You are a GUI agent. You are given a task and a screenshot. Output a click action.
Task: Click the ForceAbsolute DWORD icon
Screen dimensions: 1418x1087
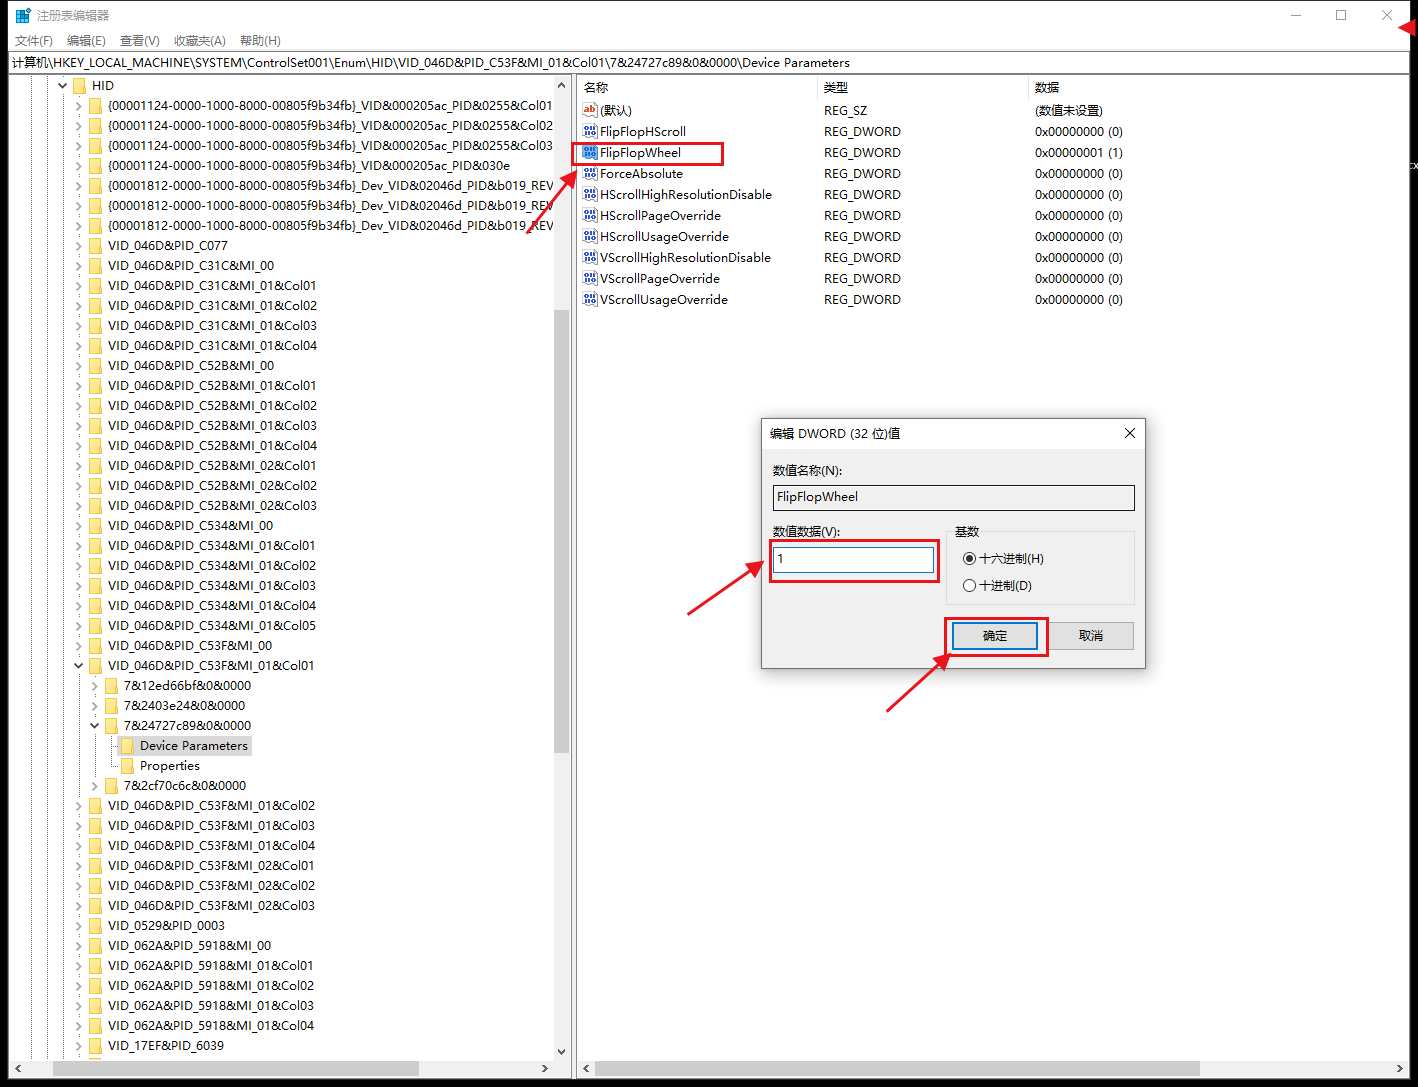(x=590, y=173)
